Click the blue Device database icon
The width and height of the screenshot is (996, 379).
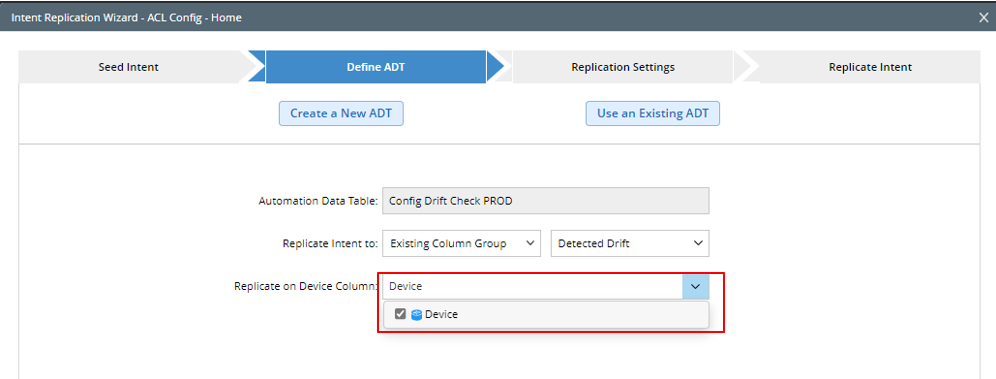[417, 314]
